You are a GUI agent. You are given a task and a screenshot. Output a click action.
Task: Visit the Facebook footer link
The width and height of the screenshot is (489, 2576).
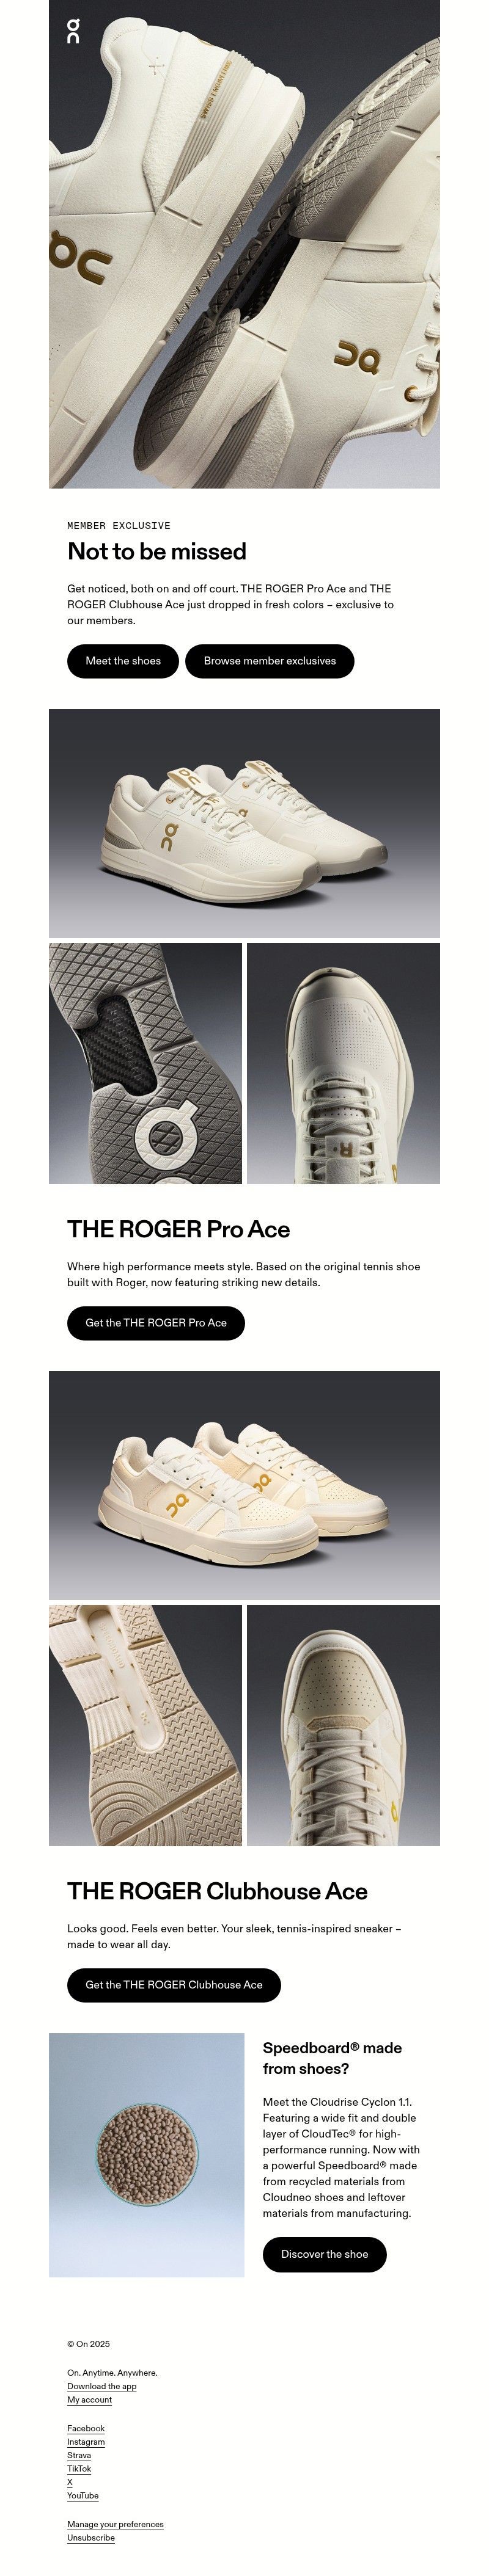pyautogui.click(x=86, y=2429)
